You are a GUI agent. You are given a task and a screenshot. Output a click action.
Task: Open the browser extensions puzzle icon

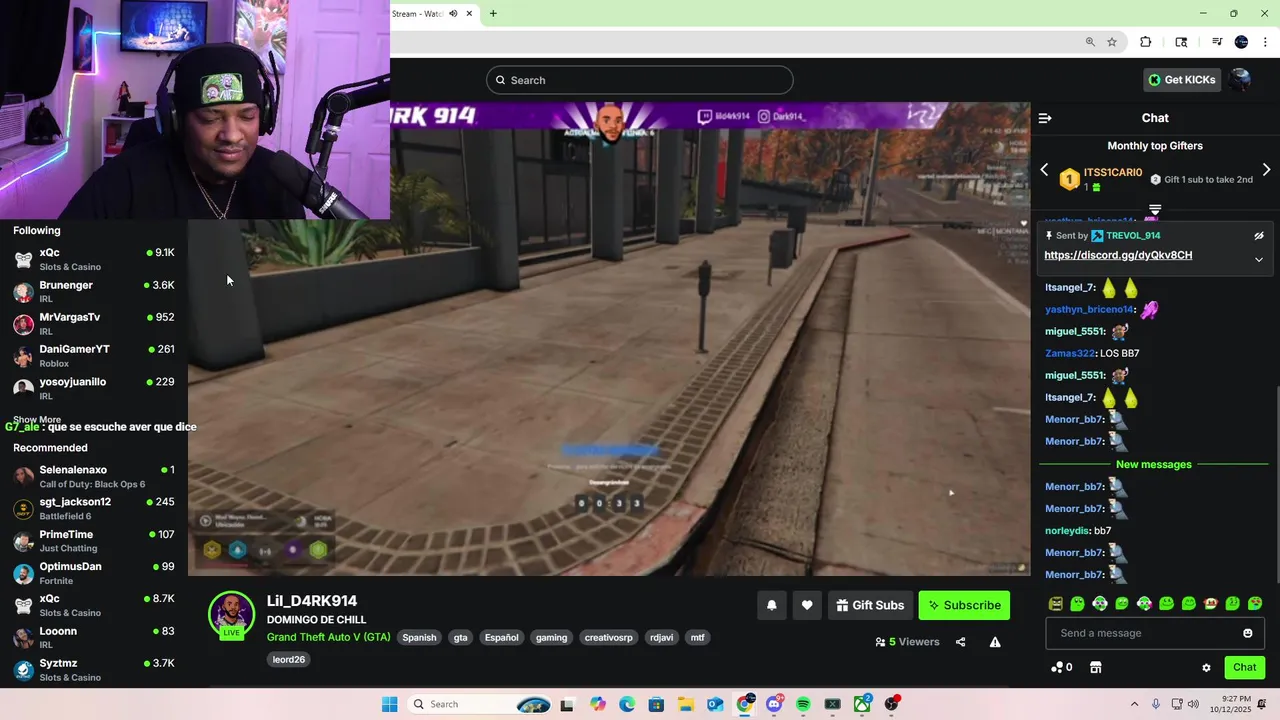[1146, 42]
